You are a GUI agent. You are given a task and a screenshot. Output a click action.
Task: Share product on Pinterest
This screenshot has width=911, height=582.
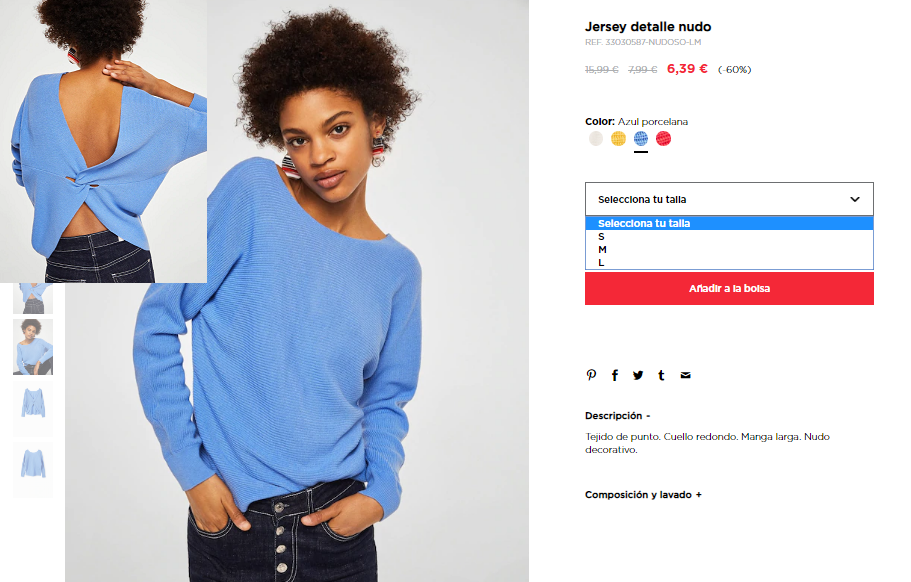pos(591,375)
